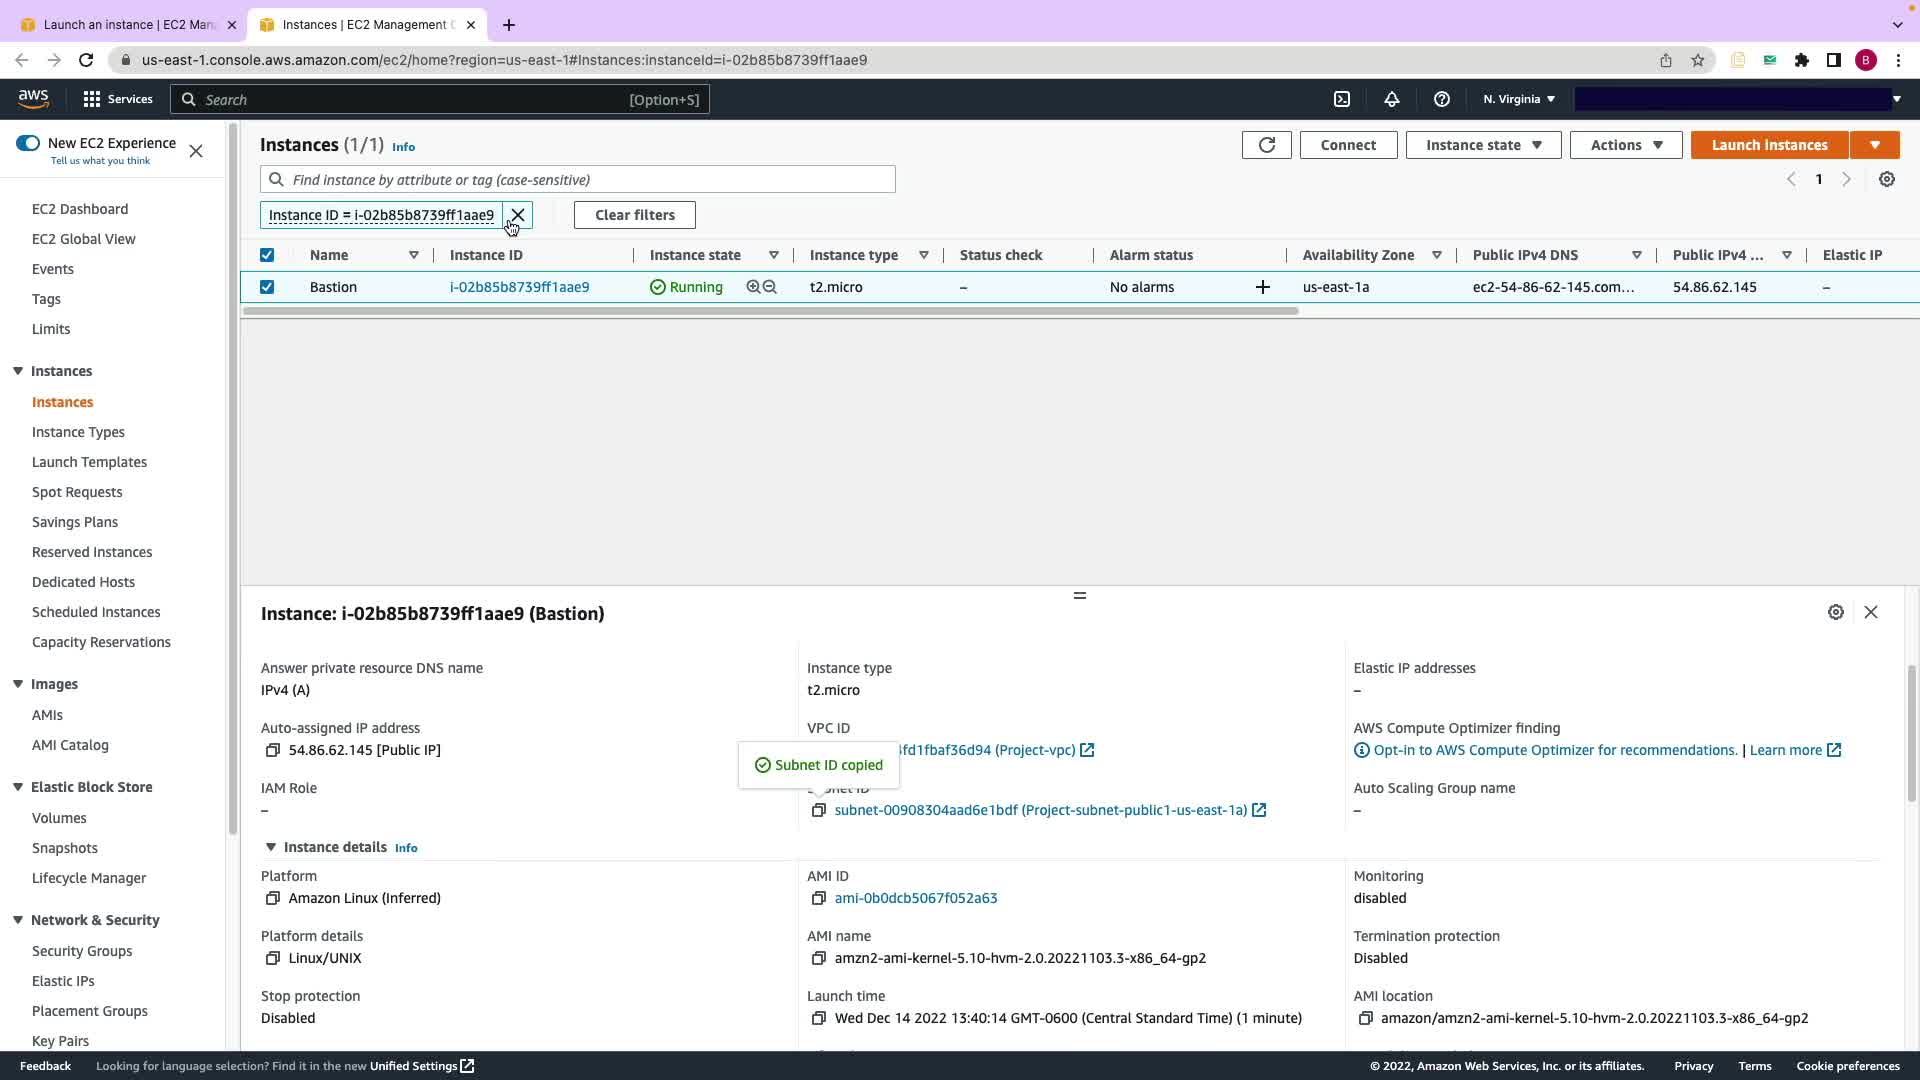Viewport: 1920px width, 1080px height.
Task: Click the table preferences gear icon
Action: click(1886, 180)
